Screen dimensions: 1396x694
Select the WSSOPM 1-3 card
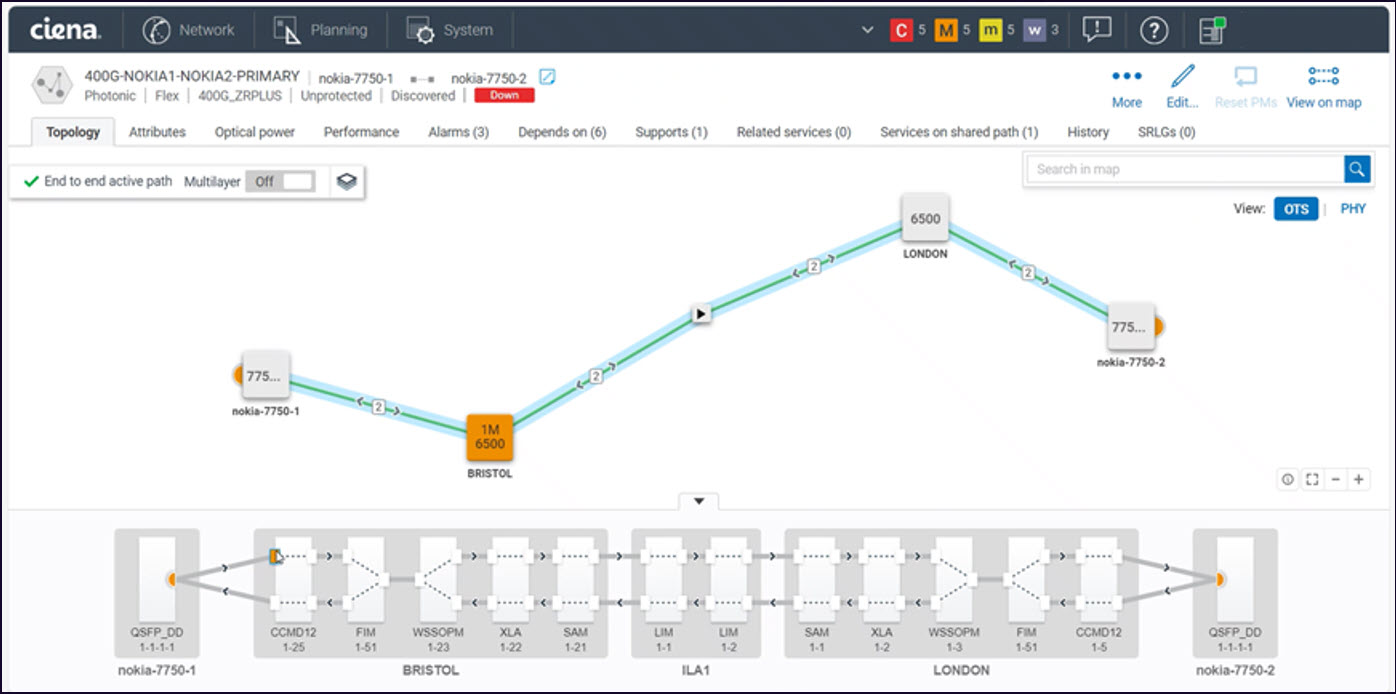[x=953, y=580]
